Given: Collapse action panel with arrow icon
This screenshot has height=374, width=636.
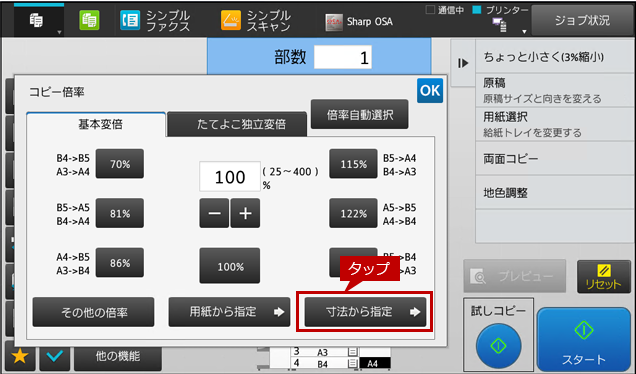Looking at the screenshot, I should [463, 63].
